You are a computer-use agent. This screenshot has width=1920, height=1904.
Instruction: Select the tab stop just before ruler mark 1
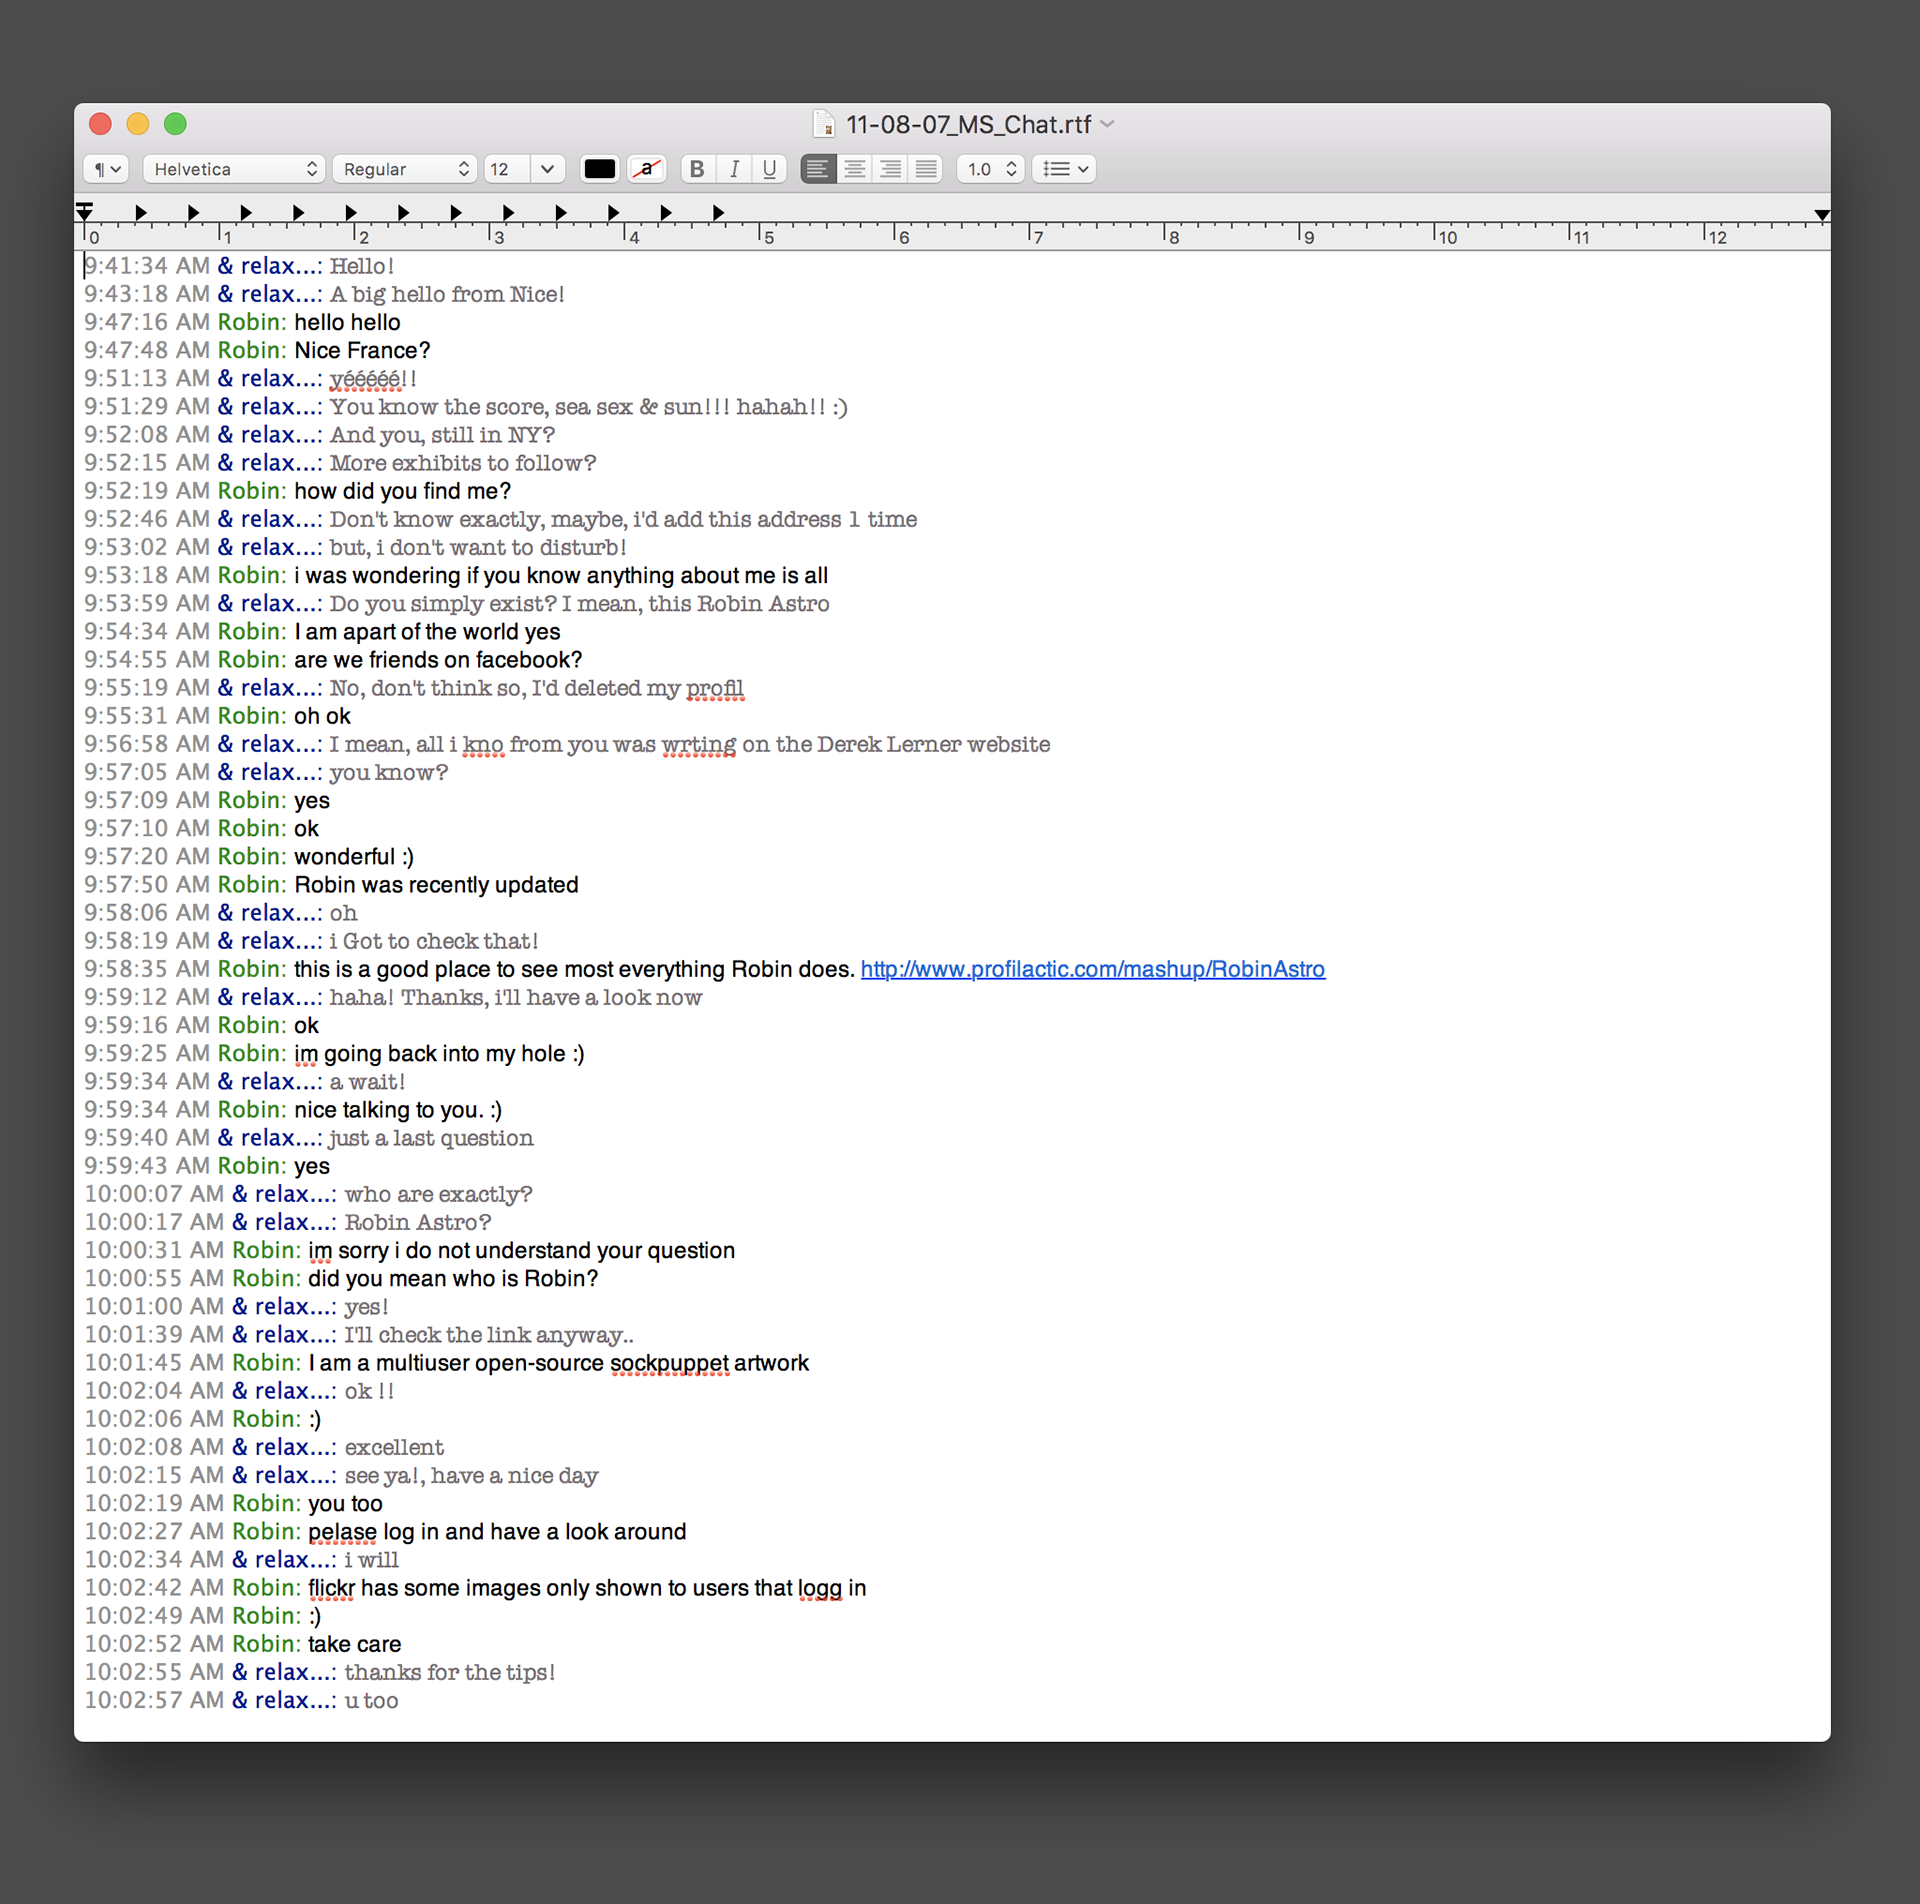(194, 212)
